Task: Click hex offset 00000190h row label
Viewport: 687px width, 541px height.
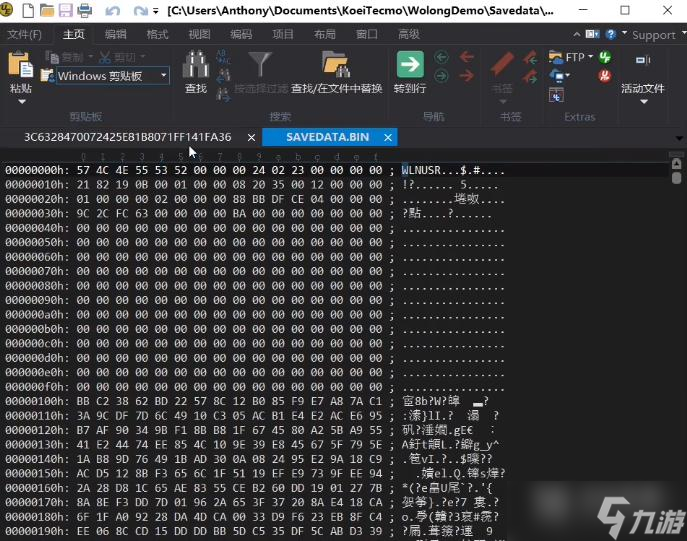Action: [37, 531]
